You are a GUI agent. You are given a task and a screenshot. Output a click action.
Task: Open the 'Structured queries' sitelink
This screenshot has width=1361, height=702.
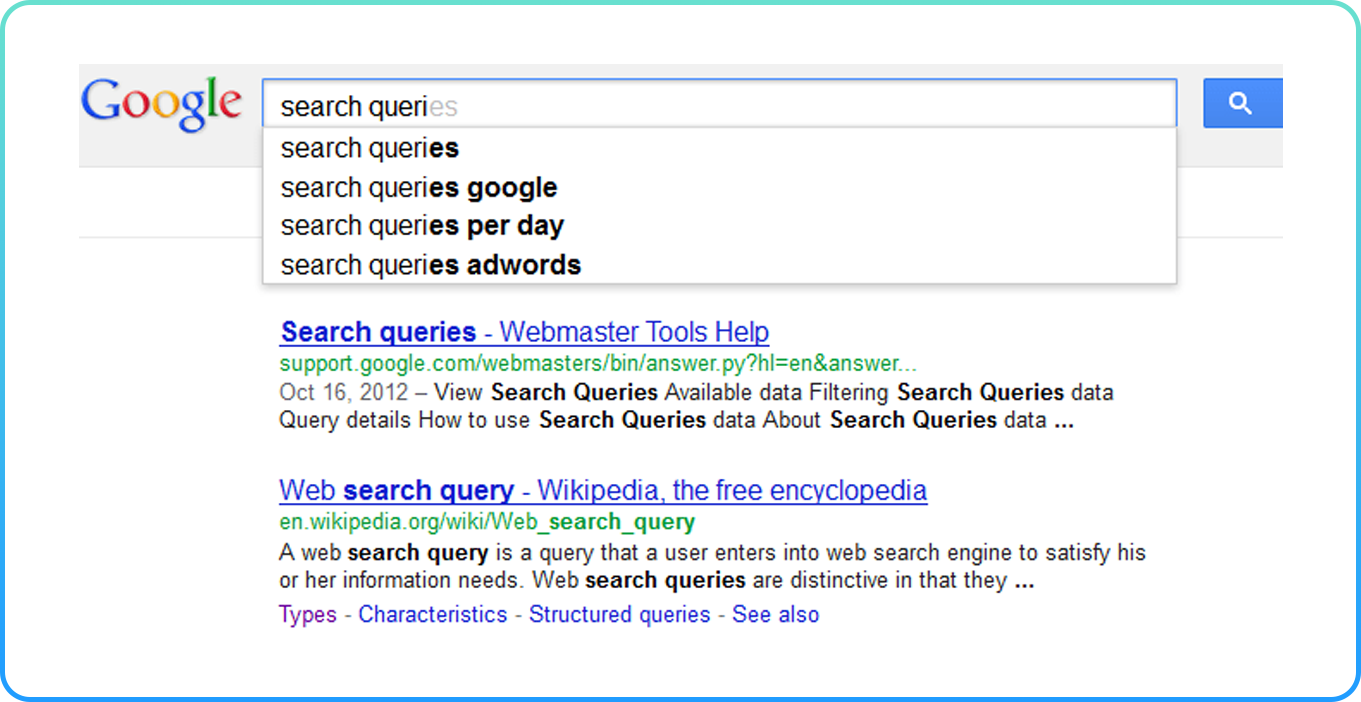[x=619, y=615]
